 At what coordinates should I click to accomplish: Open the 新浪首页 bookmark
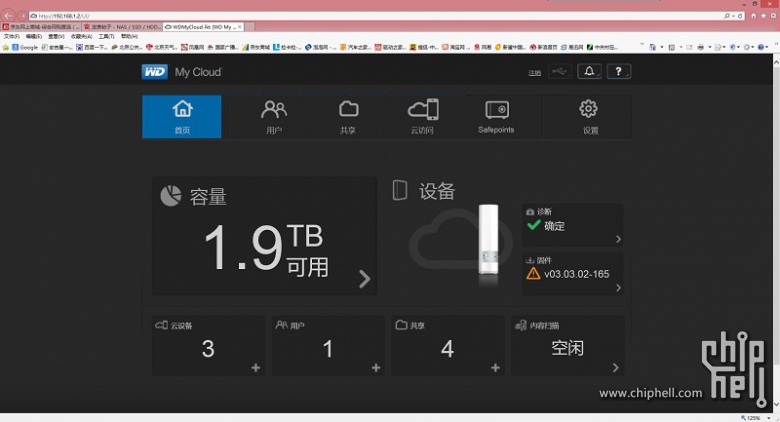click(543, 47)
